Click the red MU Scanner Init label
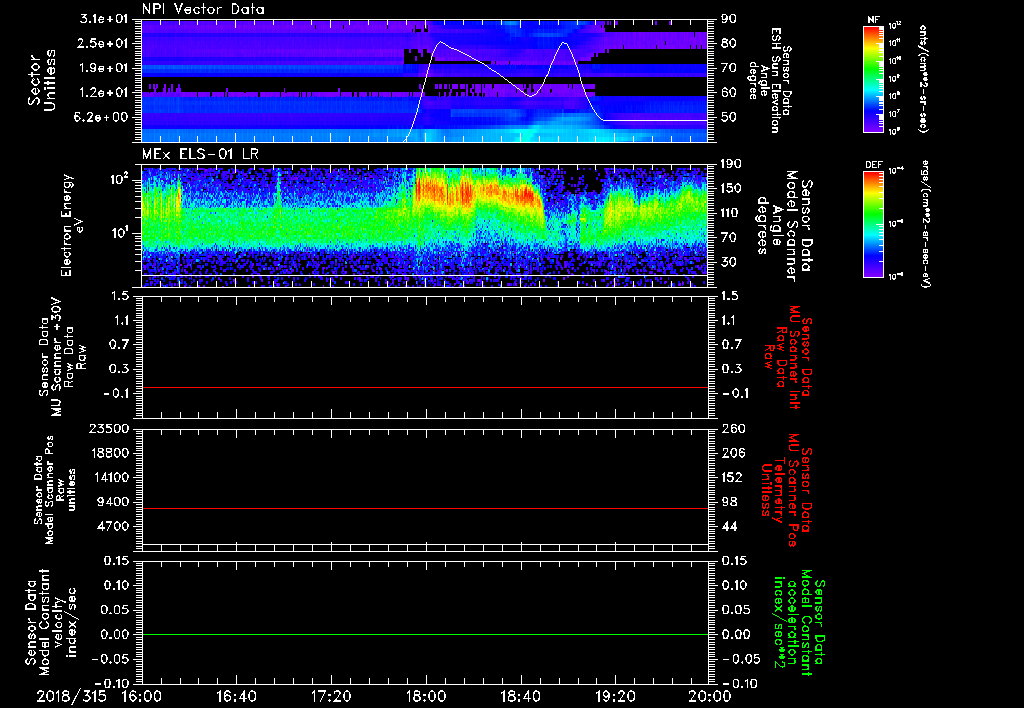The width and height of the screenshot is (1024, 708). [x=786, y=357]
